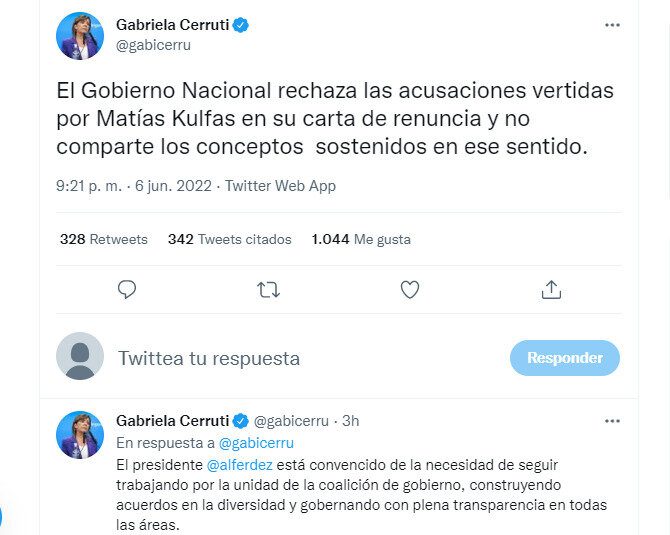Click the default gray user avatar
Viewport: 670px width, 535px height.
point(80,356)
